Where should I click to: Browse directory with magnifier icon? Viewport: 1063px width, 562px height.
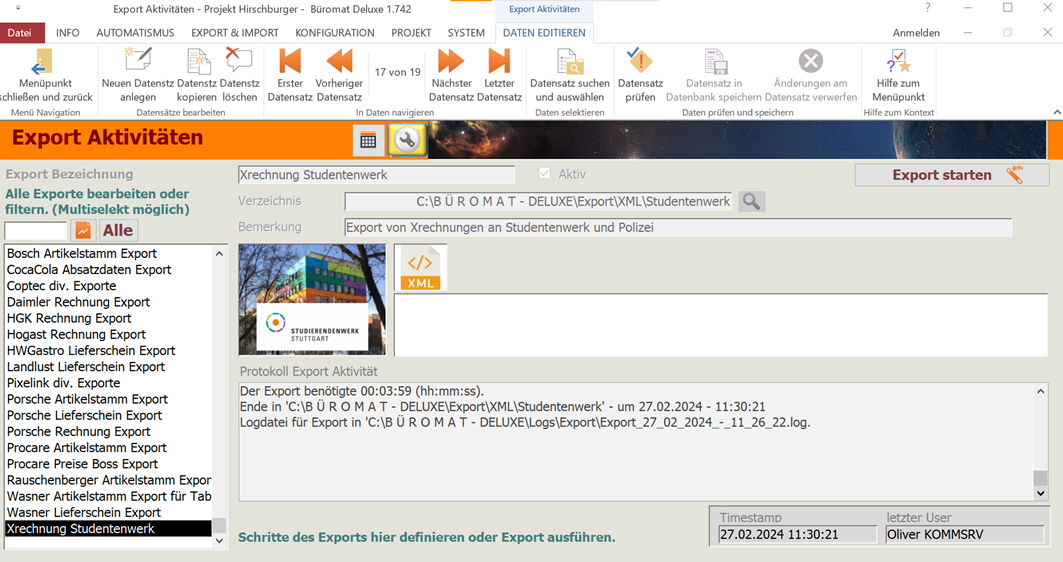tap(751, 202)
